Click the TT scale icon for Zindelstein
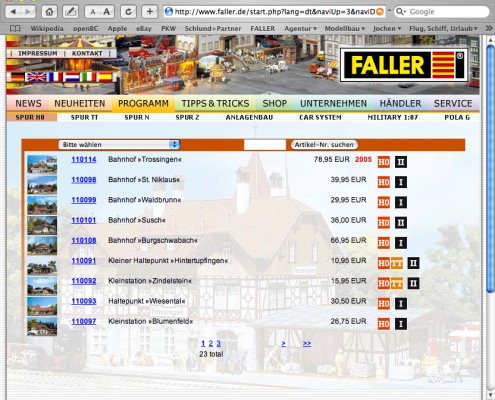The width and height of the screenshot is (495, 400). (x=397, y=284)
